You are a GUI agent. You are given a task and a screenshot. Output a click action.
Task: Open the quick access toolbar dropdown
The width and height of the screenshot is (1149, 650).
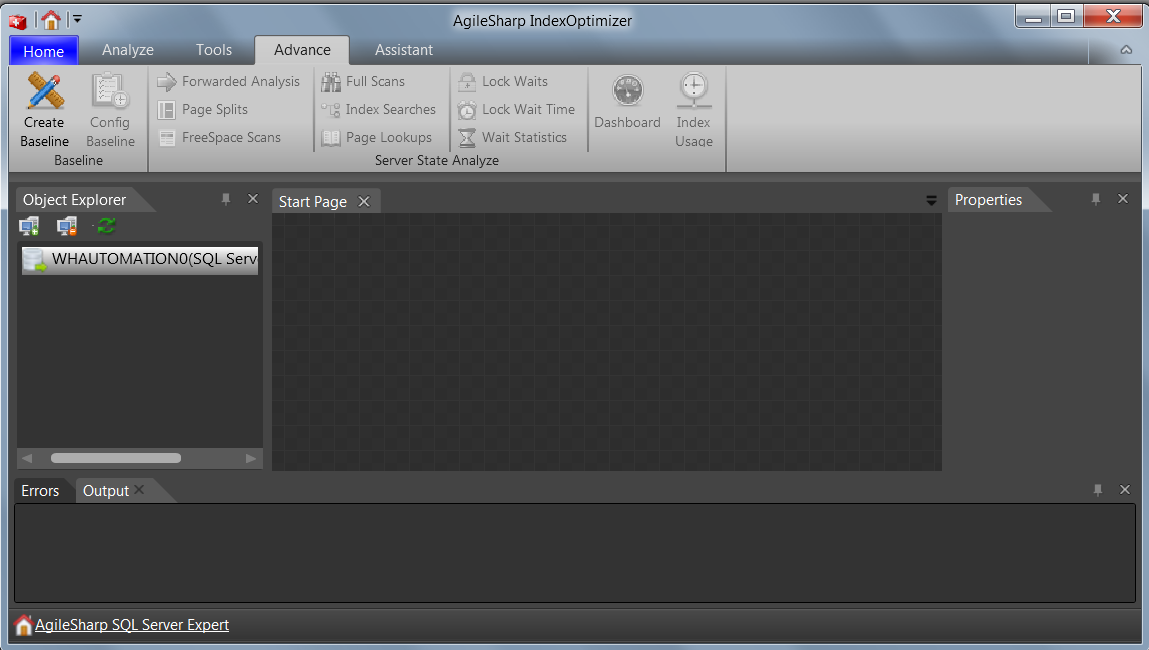point(77,20)
